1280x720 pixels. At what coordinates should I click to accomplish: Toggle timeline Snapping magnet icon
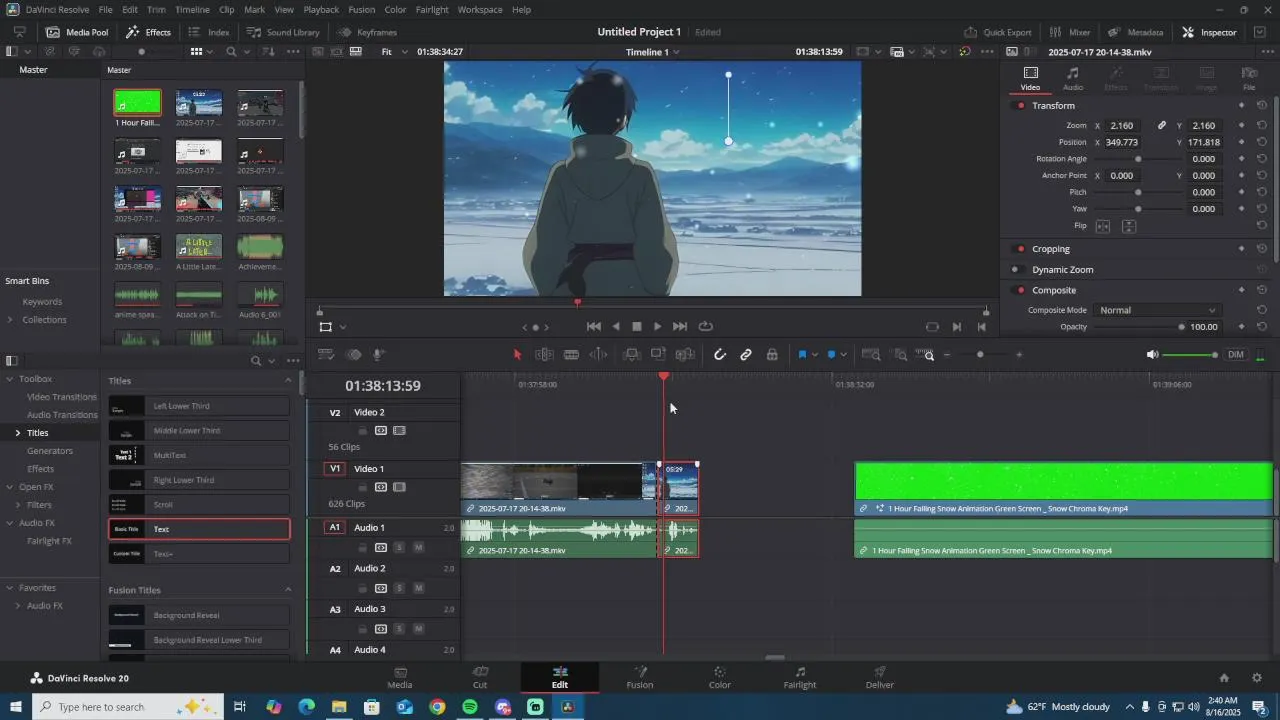720,355
